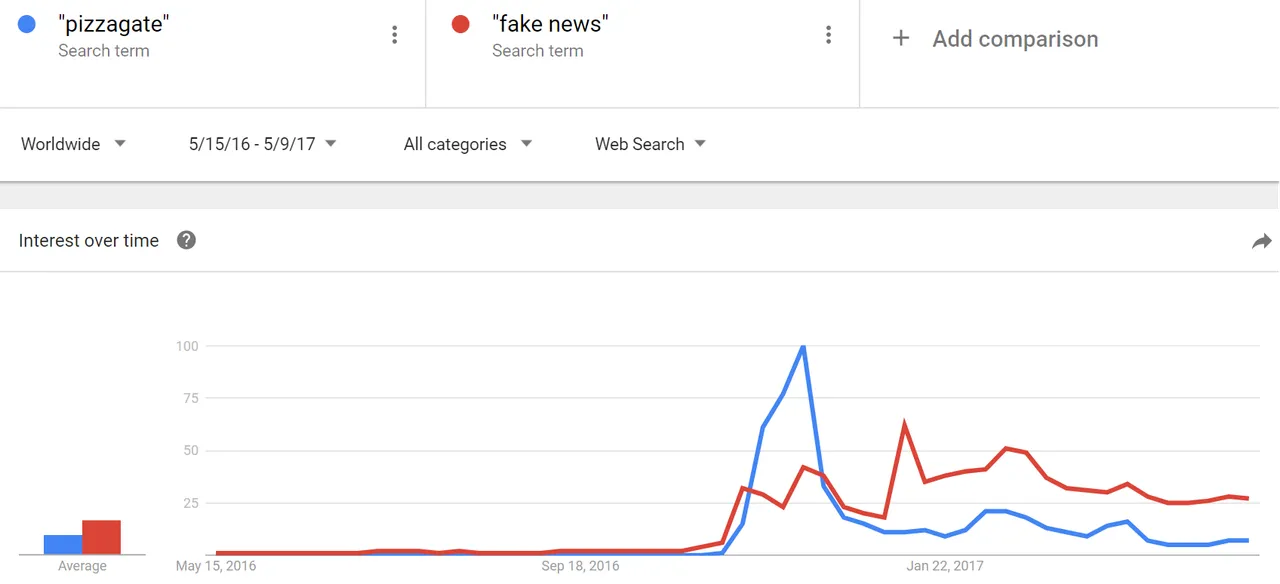This screenshot has width=1280, height=584.
Task: Click the red average bar
Action: (101, 537)
